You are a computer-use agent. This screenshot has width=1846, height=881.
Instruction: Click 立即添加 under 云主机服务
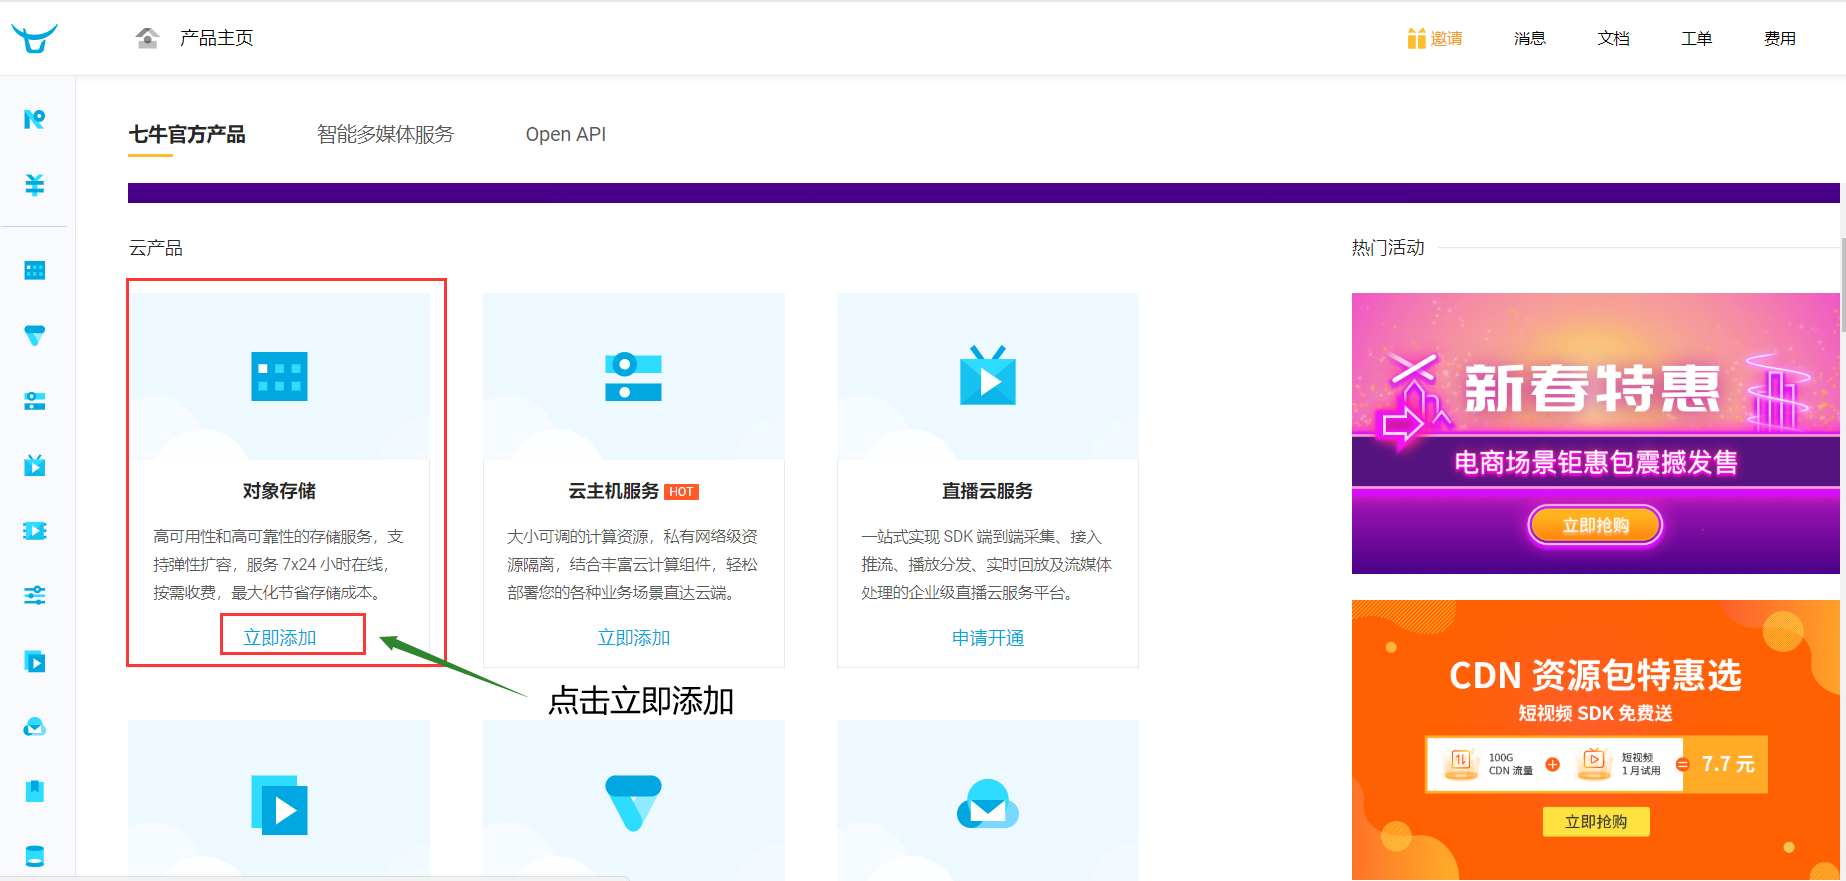tap(634, 637)
